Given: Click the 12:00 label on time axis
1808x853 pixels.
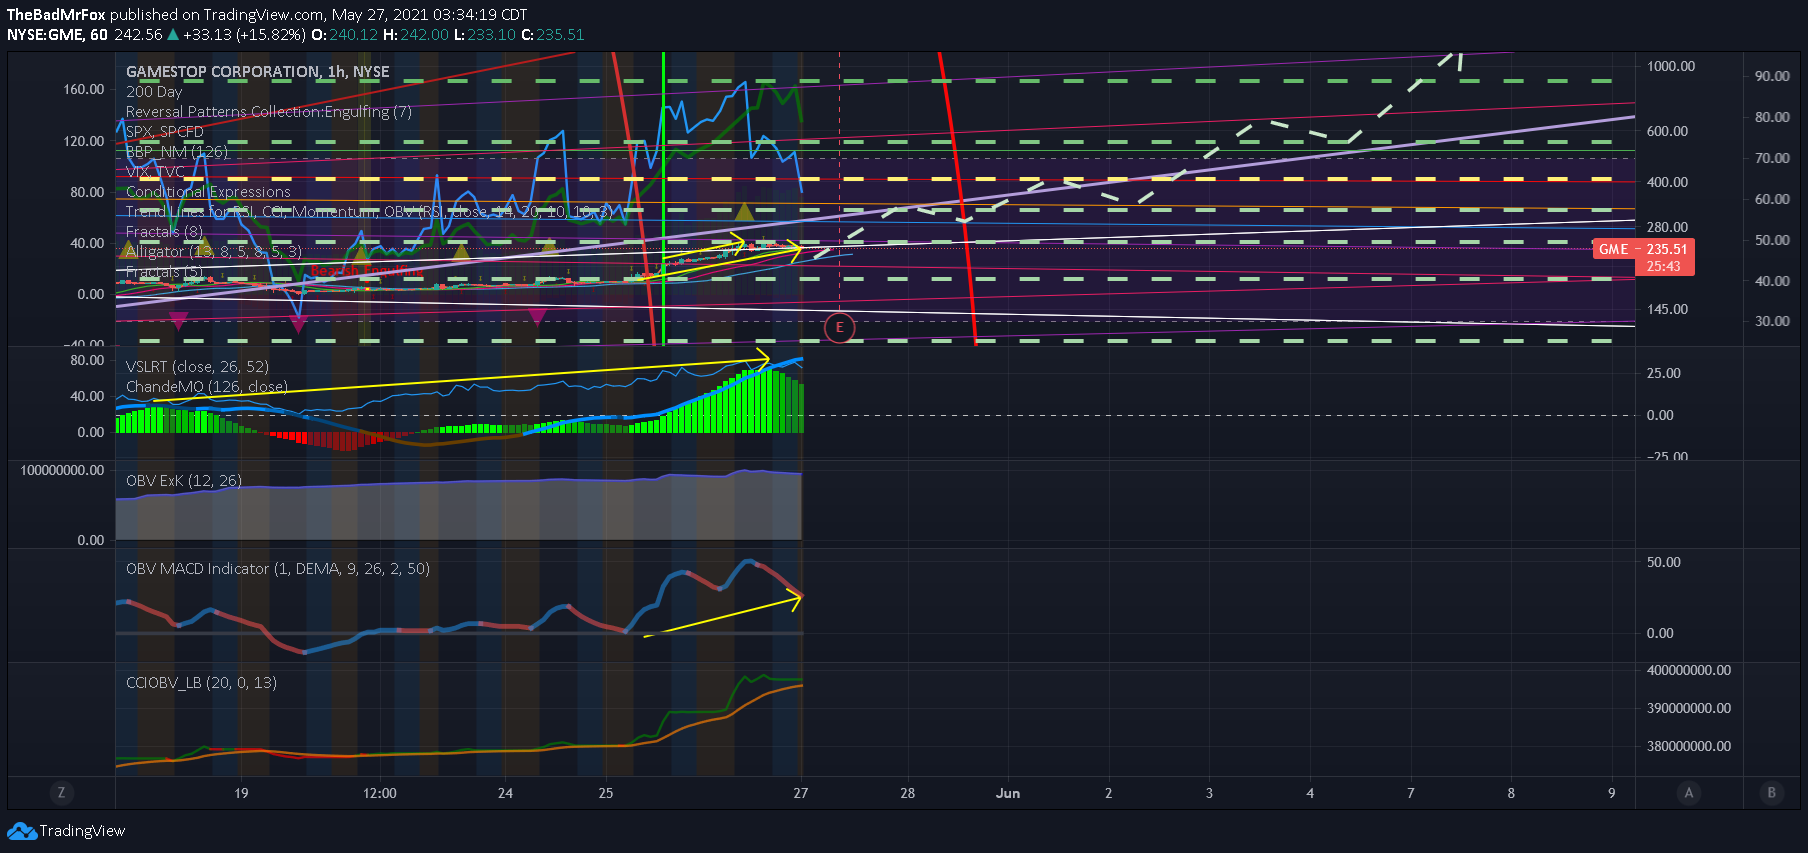Looking at the screenshot, I should (x=379, y=793).
